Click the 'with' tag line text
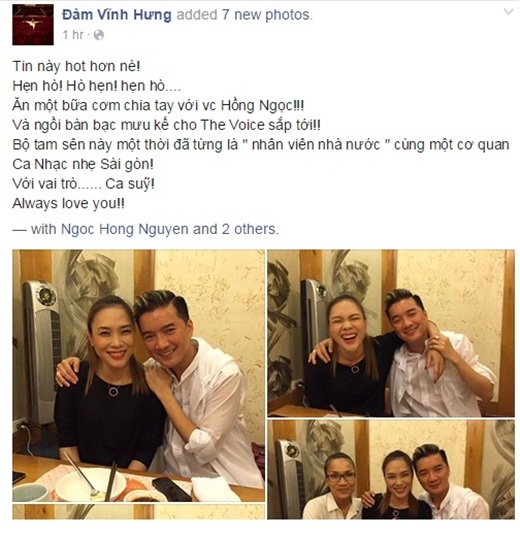520x535 pixels. tap(146, 229)
